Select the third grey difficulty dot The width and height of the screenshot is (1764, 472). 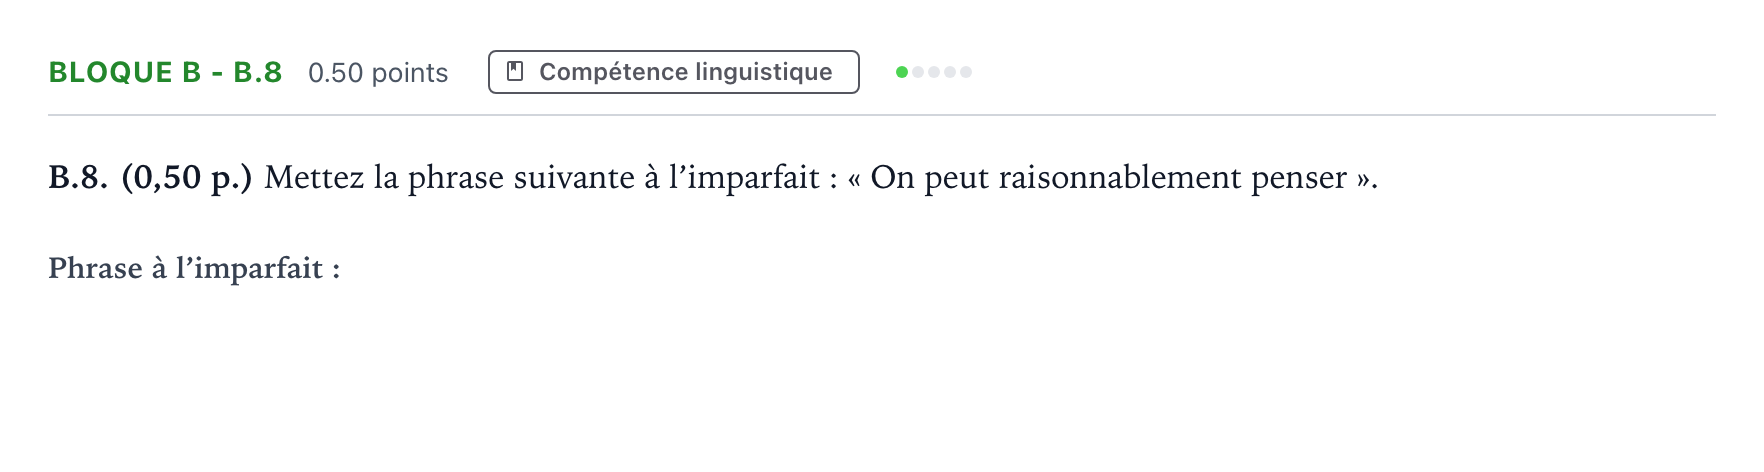(x=934, y=72)
